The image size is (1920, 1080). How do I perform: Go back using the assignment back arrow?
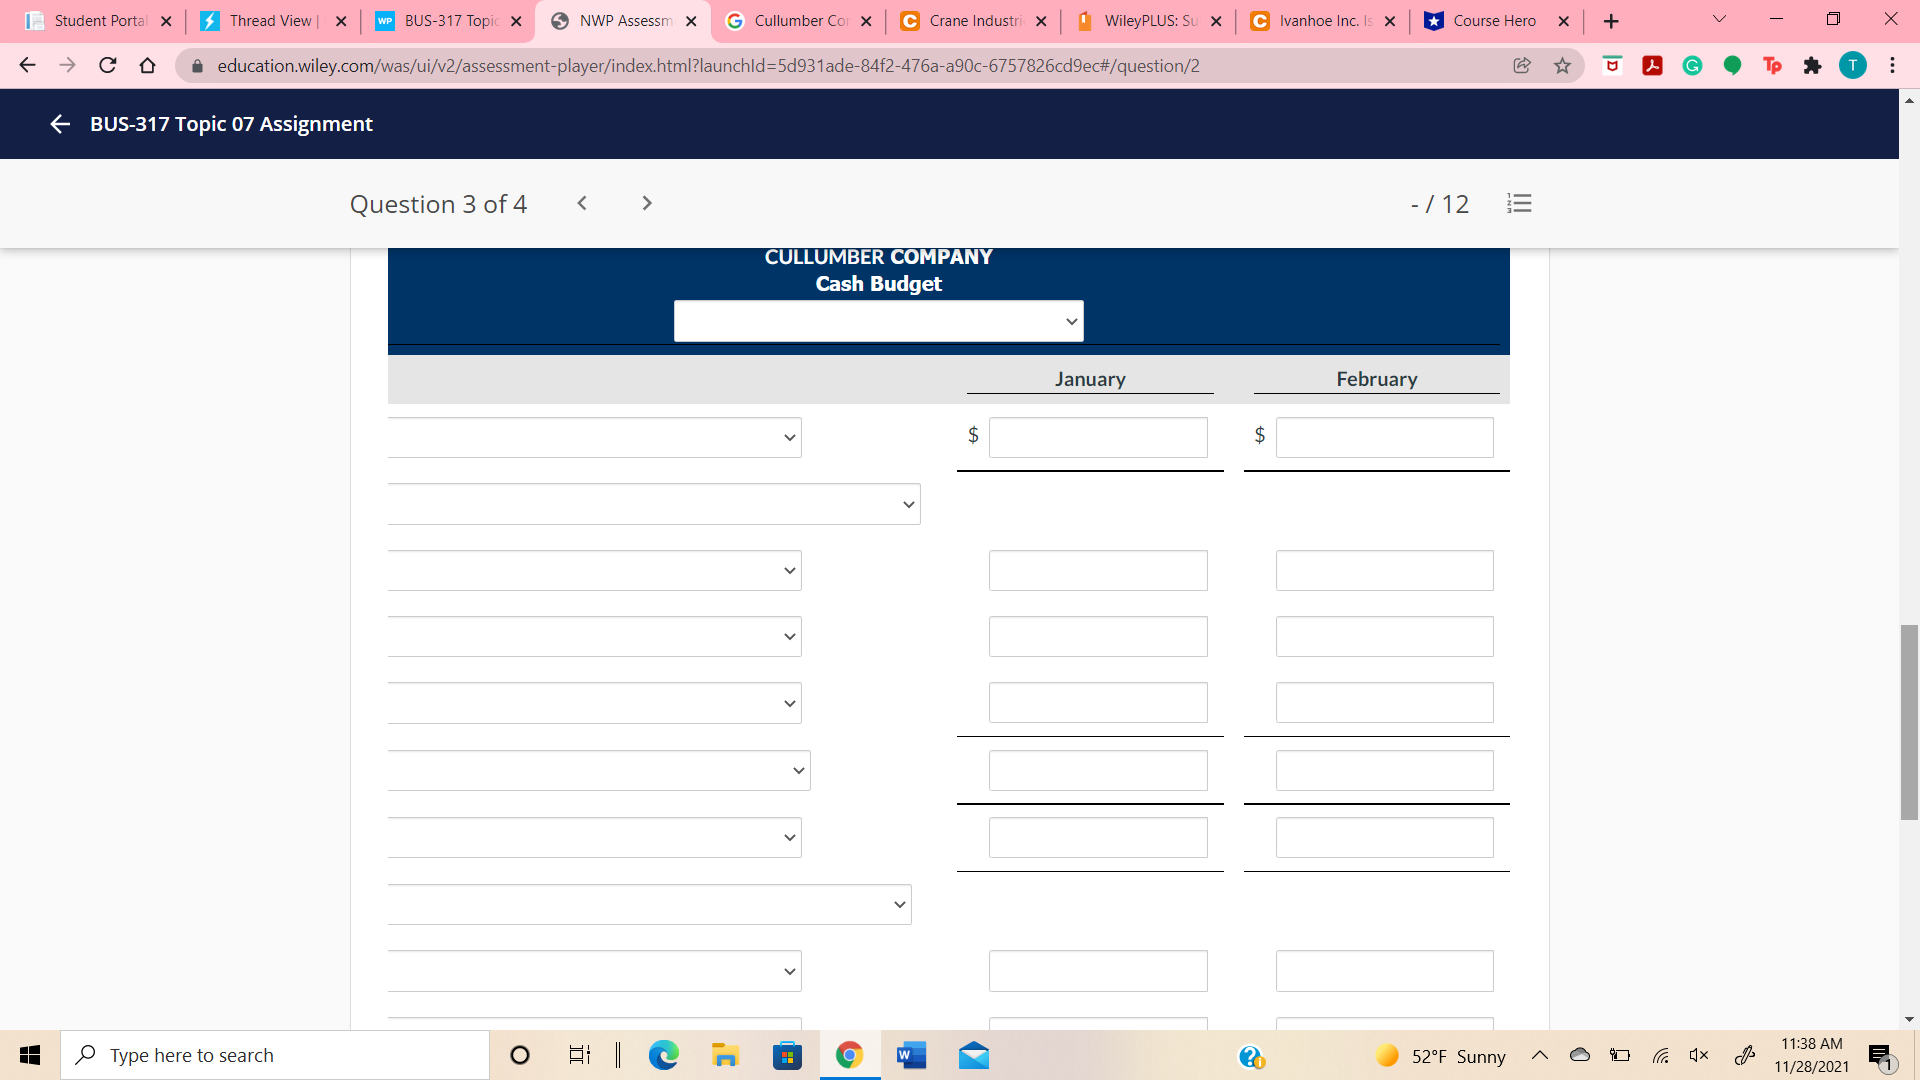click(59, 124)
